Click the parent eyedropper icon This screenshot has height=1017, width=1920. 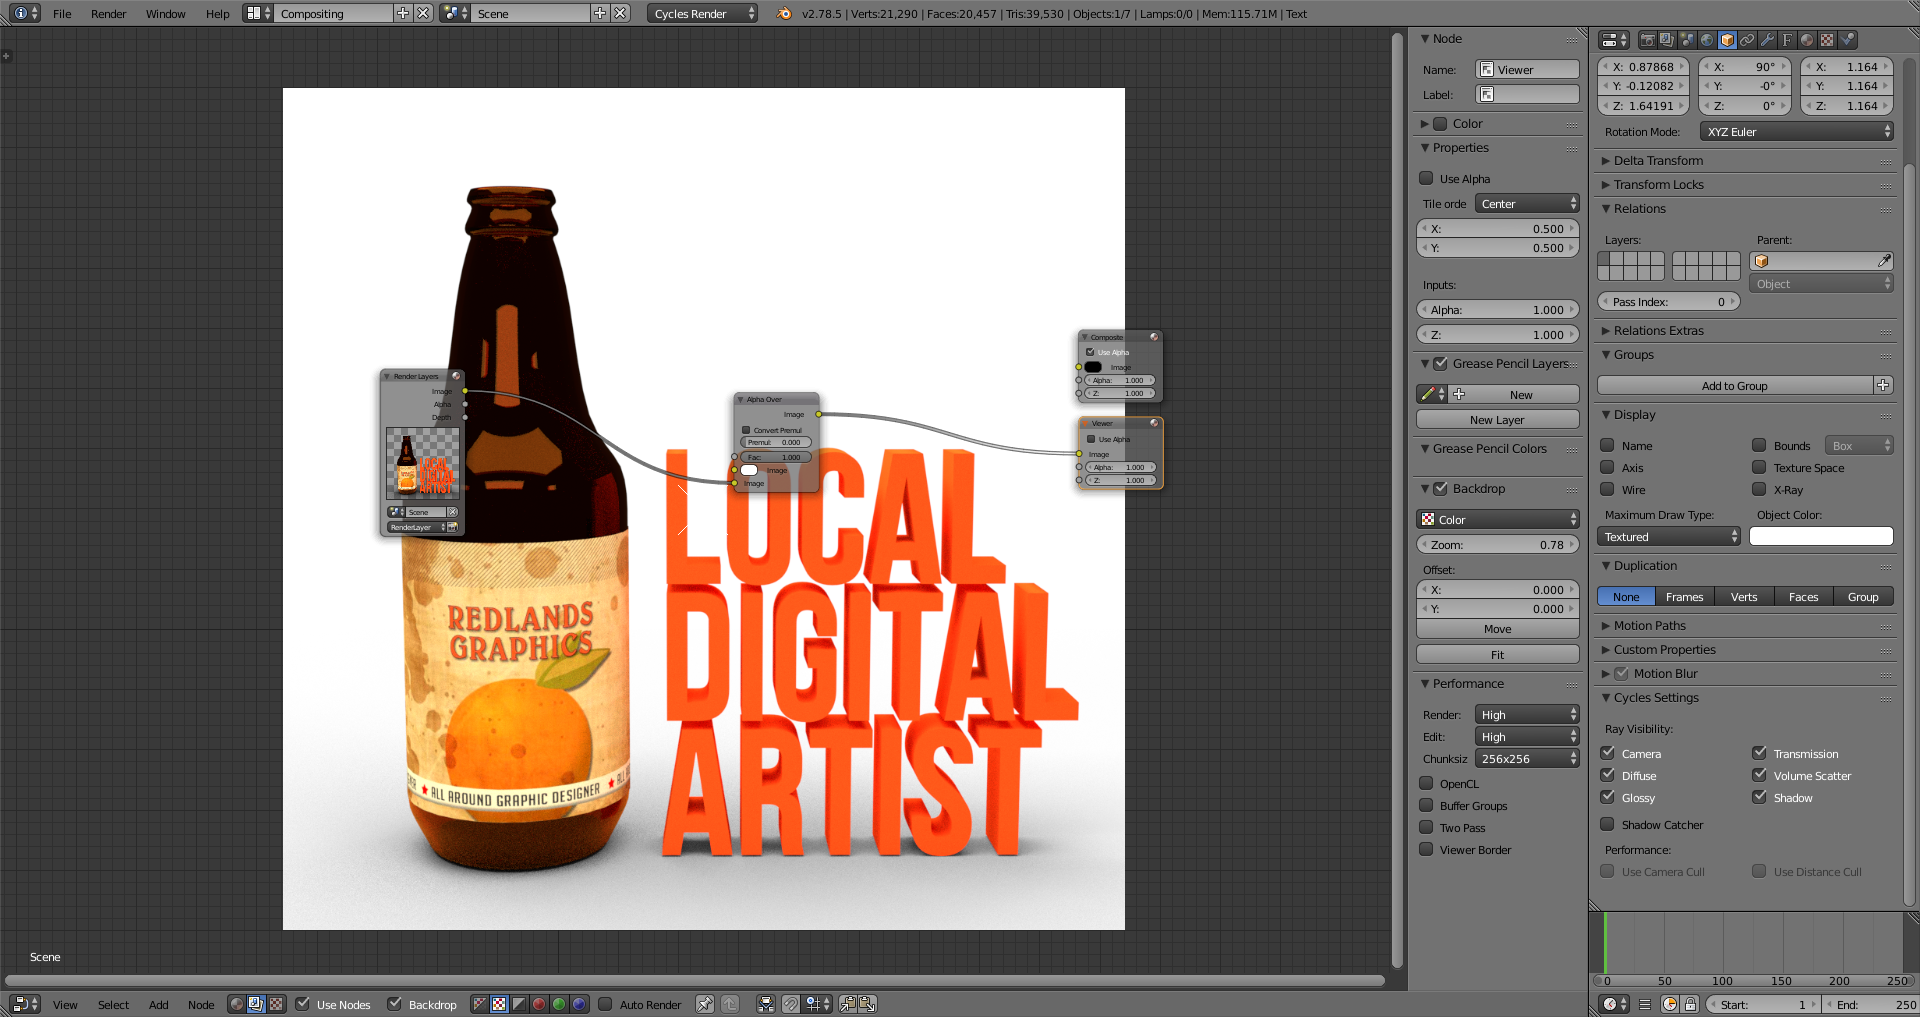coord(1884,261)
